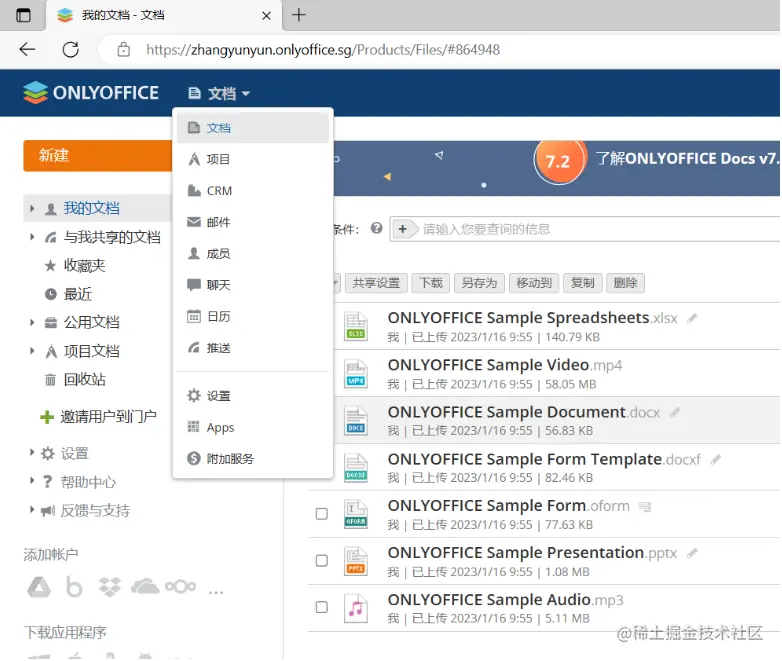Open 我的文档 in sidebar
This screenshot has height=661, width=782.
91,209
